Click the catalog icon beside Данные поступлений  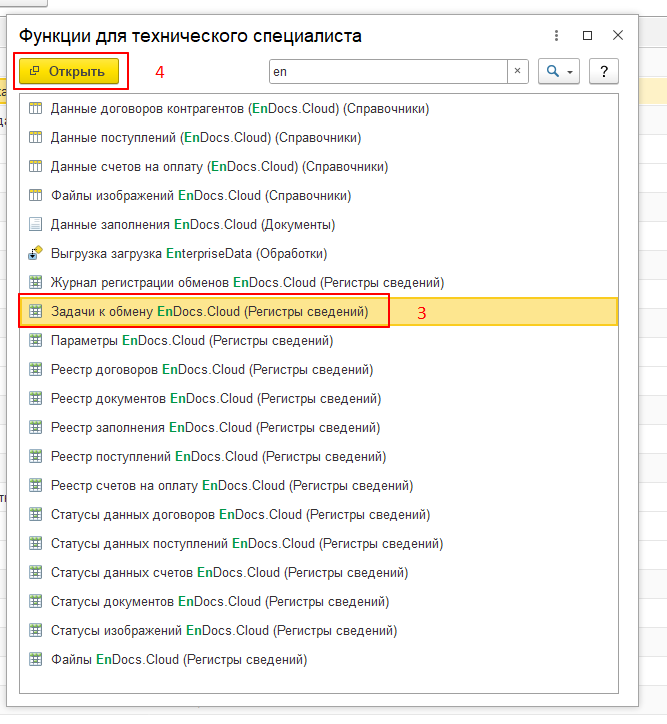point(36,138)
